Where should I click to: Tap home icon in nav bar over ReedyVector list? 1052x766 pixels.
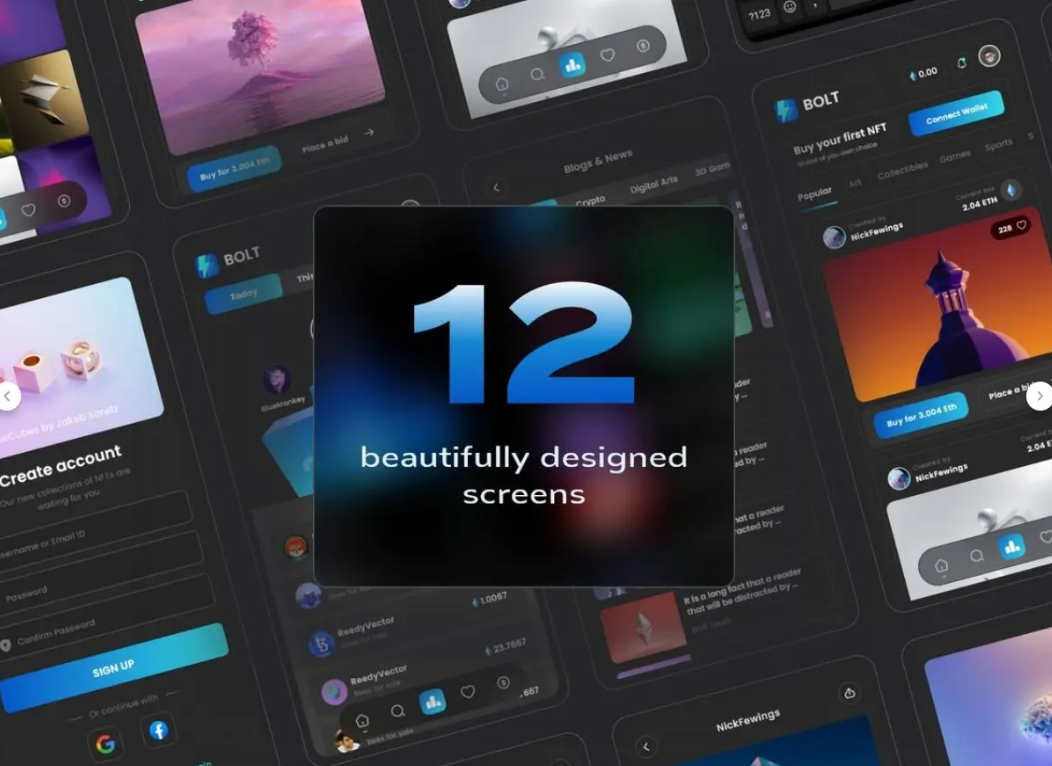(362, 720)
